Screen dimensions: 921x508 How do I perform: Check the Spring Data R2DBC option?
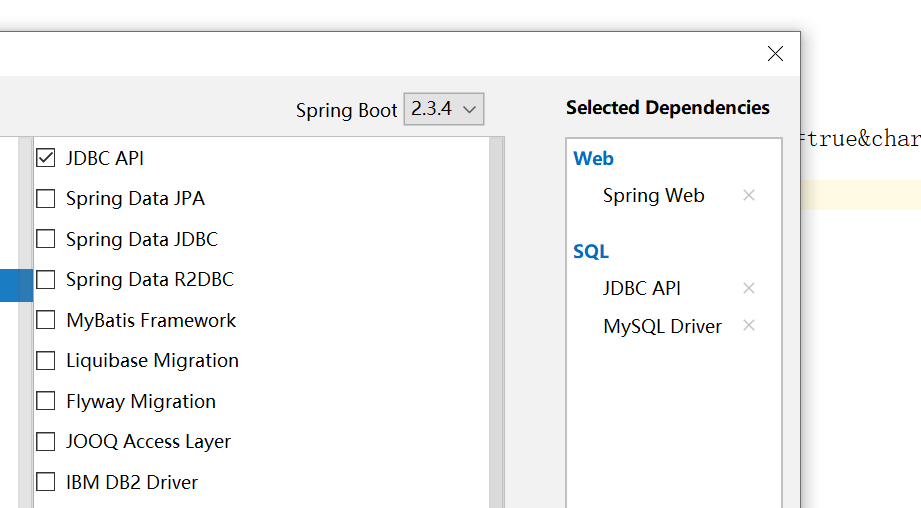[x=45, y=280]
